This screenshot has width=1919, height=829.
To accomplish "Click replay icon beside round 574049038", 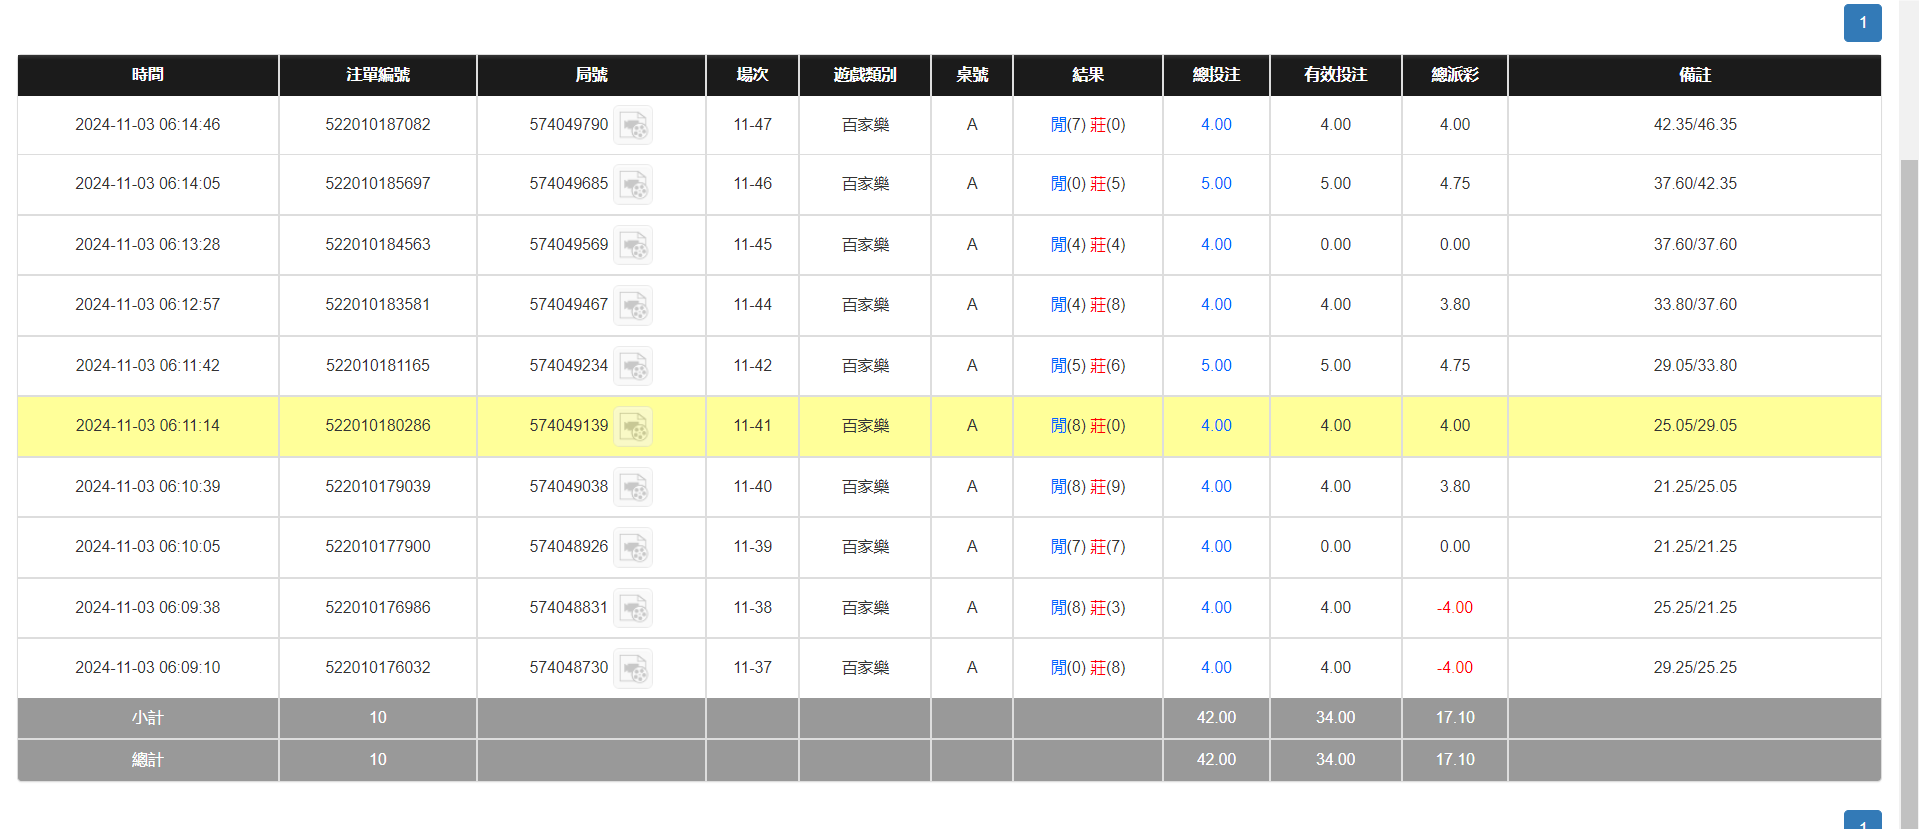I will (x=633, y=487).
